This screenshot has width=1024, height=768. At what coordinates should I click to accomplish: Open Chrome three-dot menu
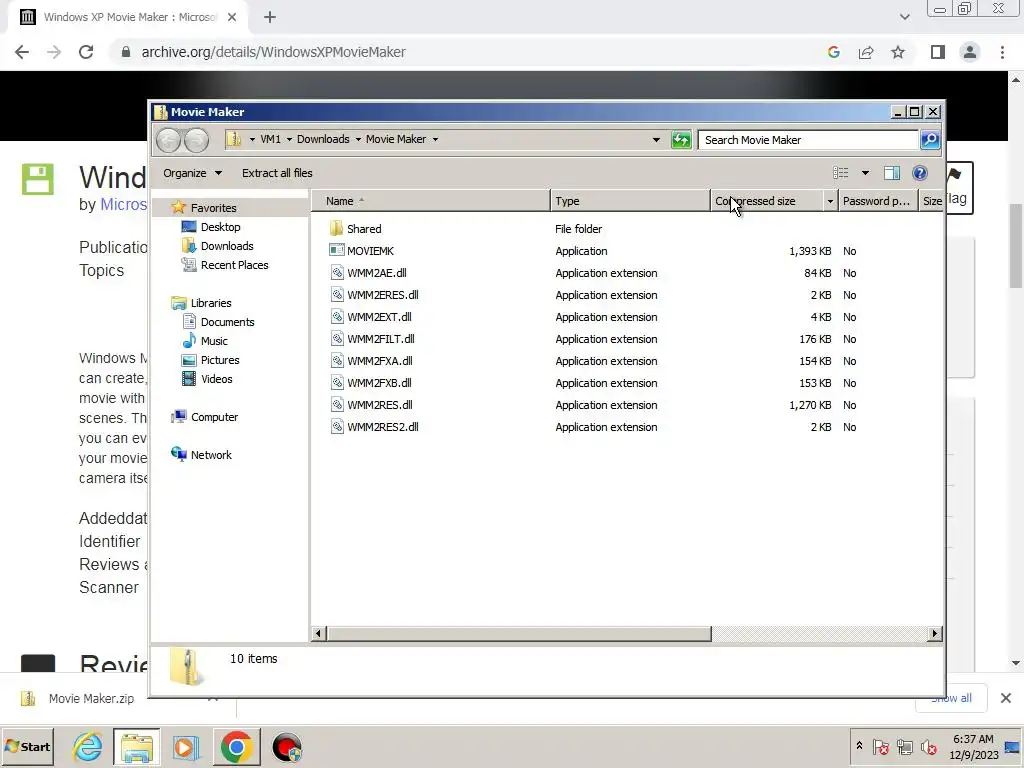click(1002, 52)
